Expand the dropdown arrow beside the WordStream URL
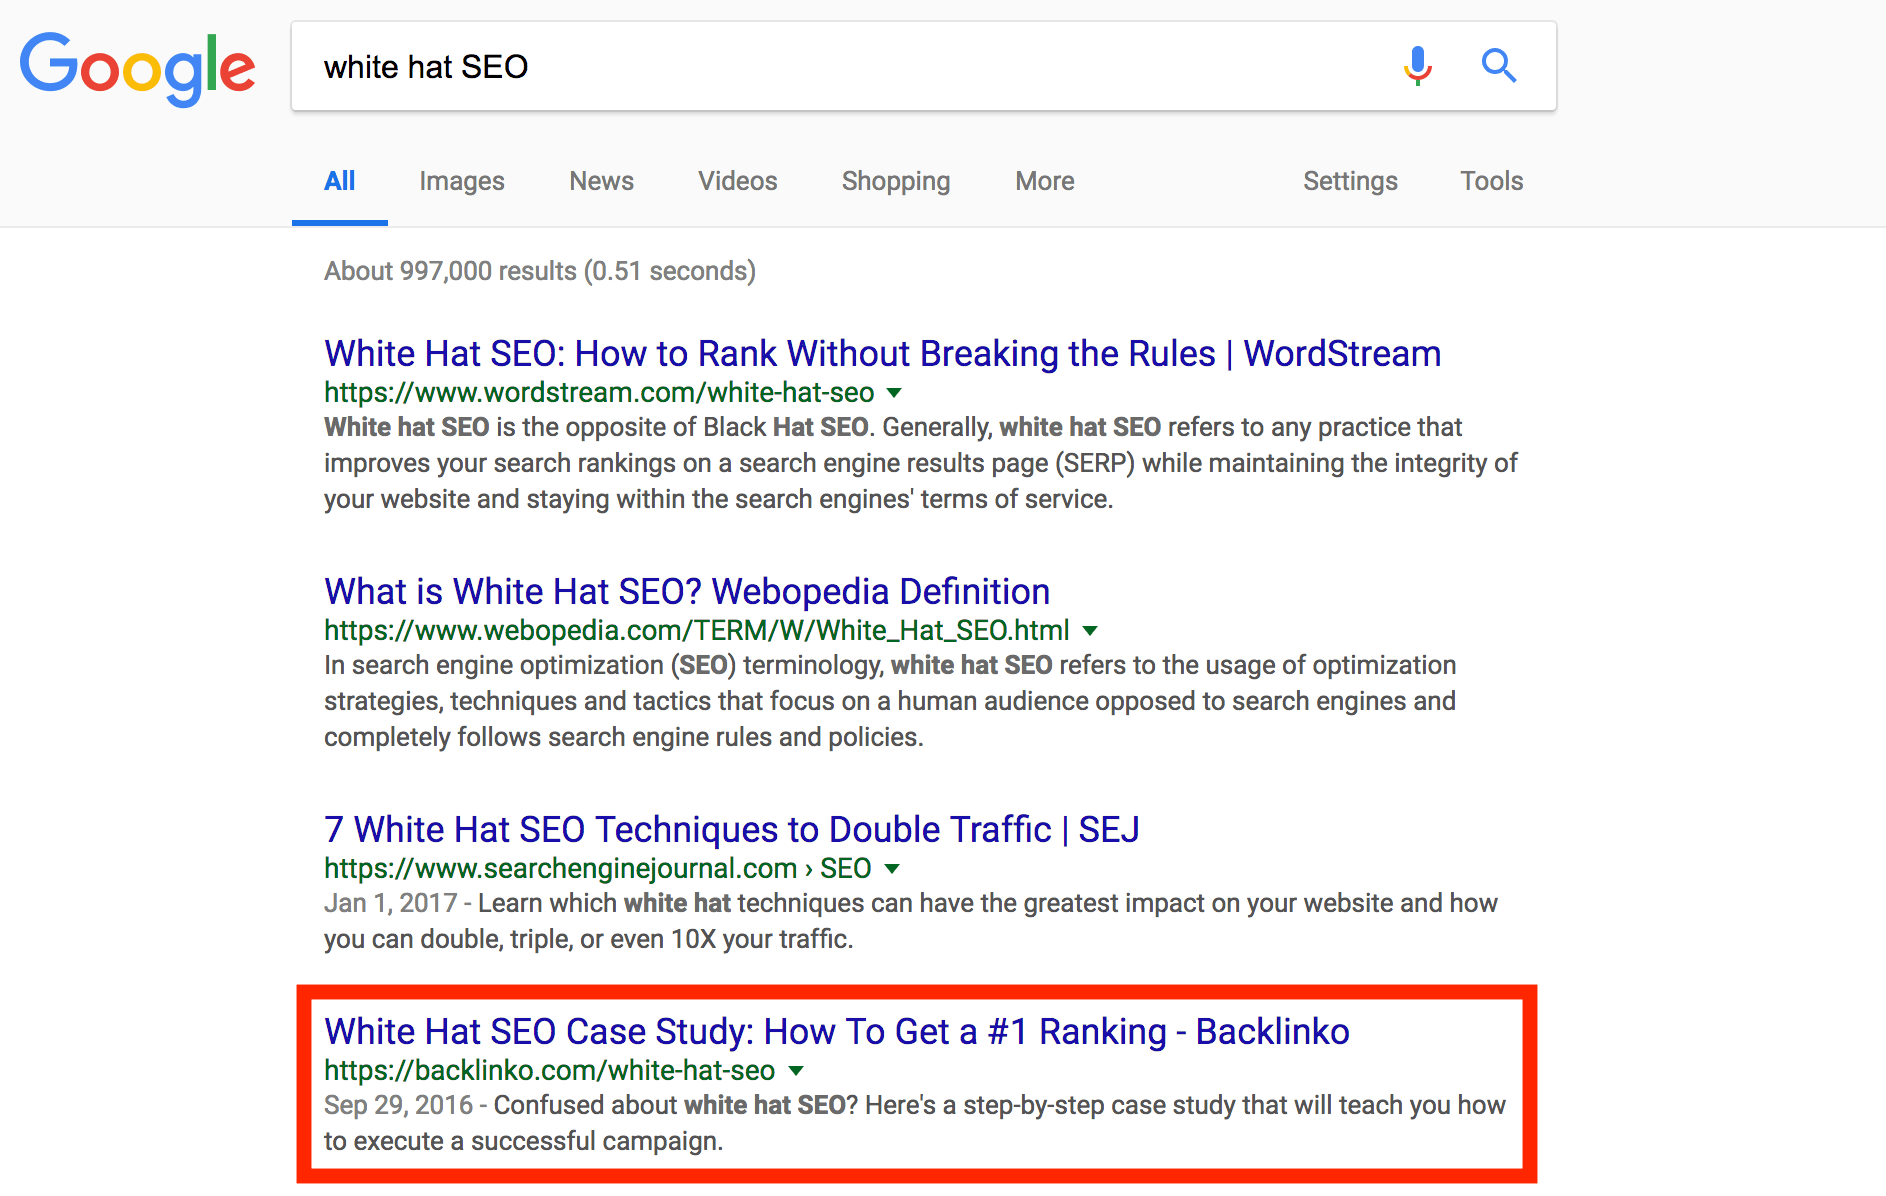This screenshot has width=1886, height=1196. pyautogui.click(x=895, y=393)
